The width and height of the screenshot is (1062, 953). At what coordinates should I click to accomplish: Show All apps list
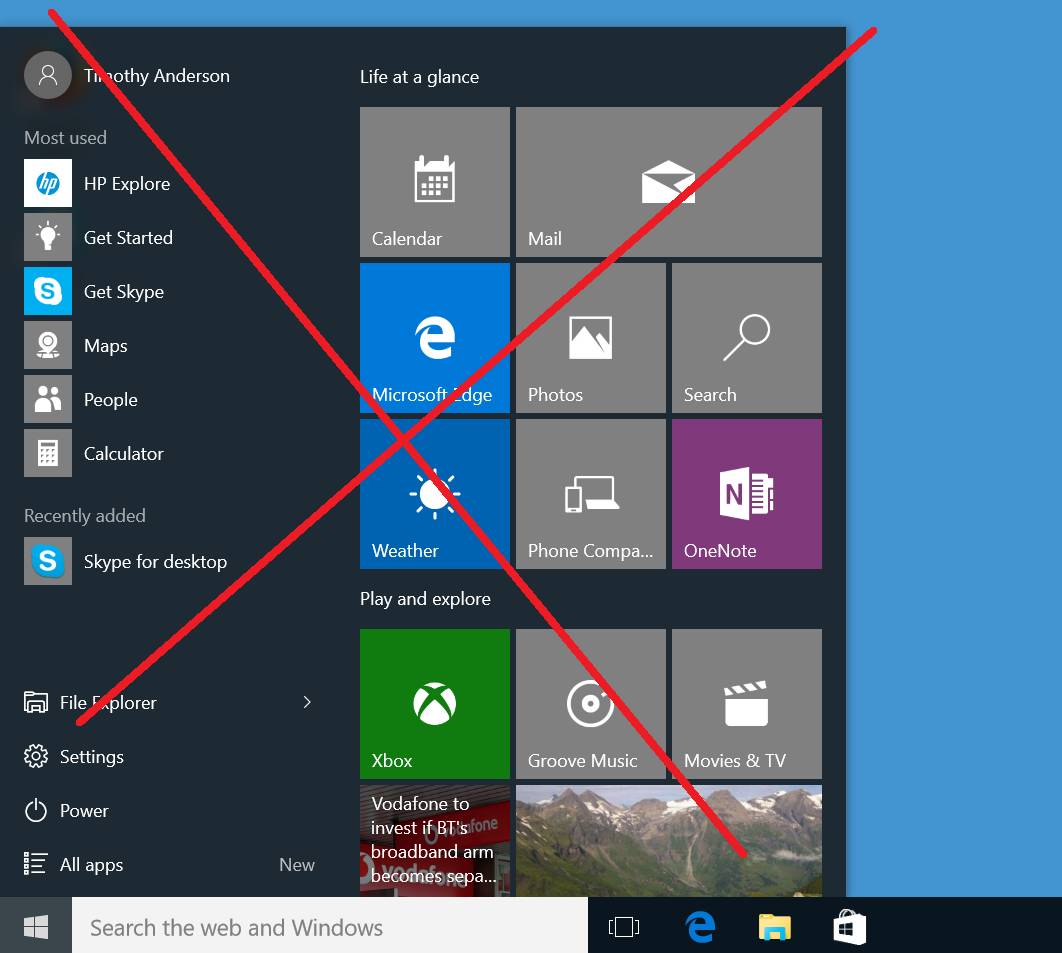coord(74,864)
